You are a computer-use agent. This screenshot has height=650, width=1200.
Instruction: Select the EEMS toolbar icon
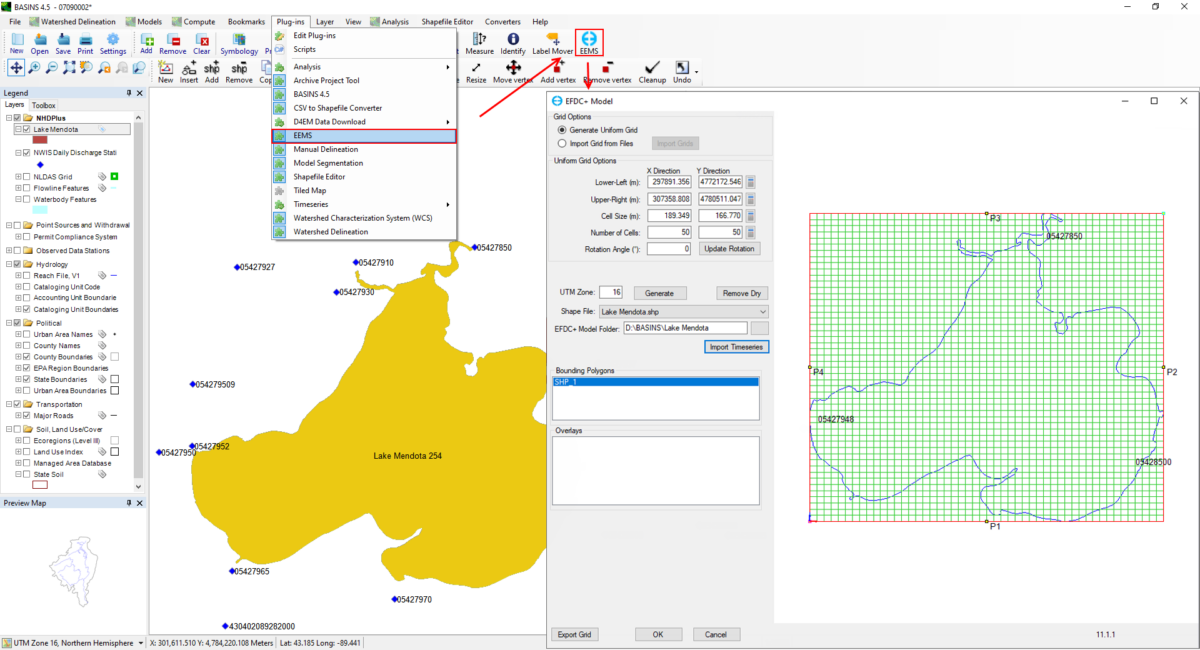[589, 42]
